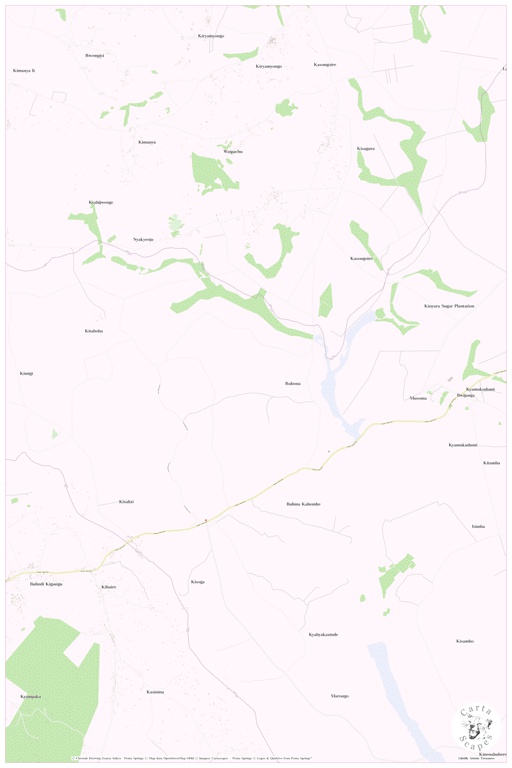The width and height of the screenshot is (512, 768).
Task: Select the Bwijanga town label
Action: 465,395
